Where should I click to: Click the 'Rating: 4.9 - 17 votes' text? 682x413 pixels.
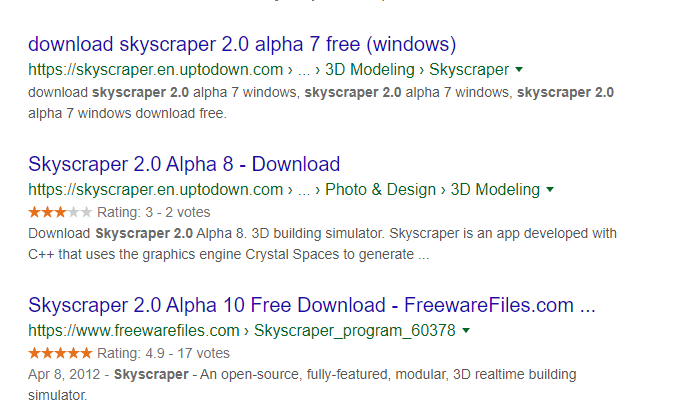coord(163,353)
